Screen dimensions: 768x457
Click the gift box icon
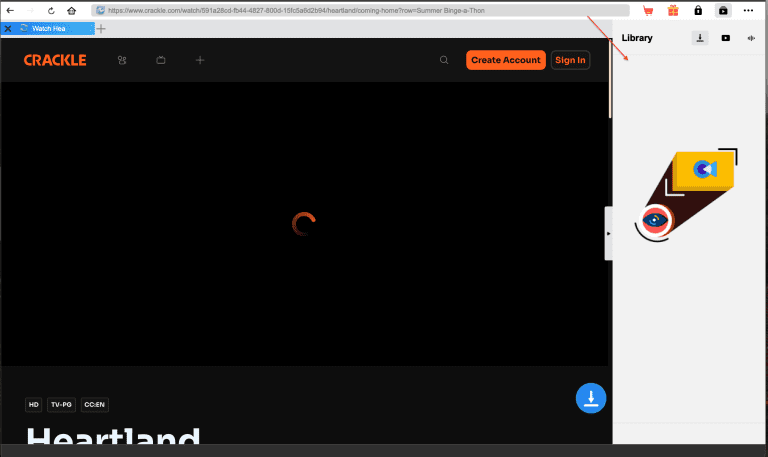pos(673,10)
